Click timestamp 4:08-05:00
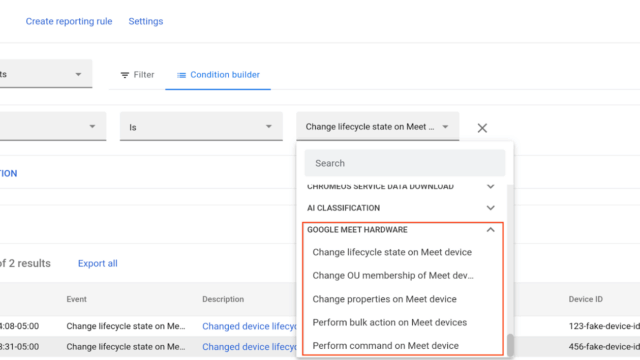Screen dimensions: 640x360 click(20, 326)
